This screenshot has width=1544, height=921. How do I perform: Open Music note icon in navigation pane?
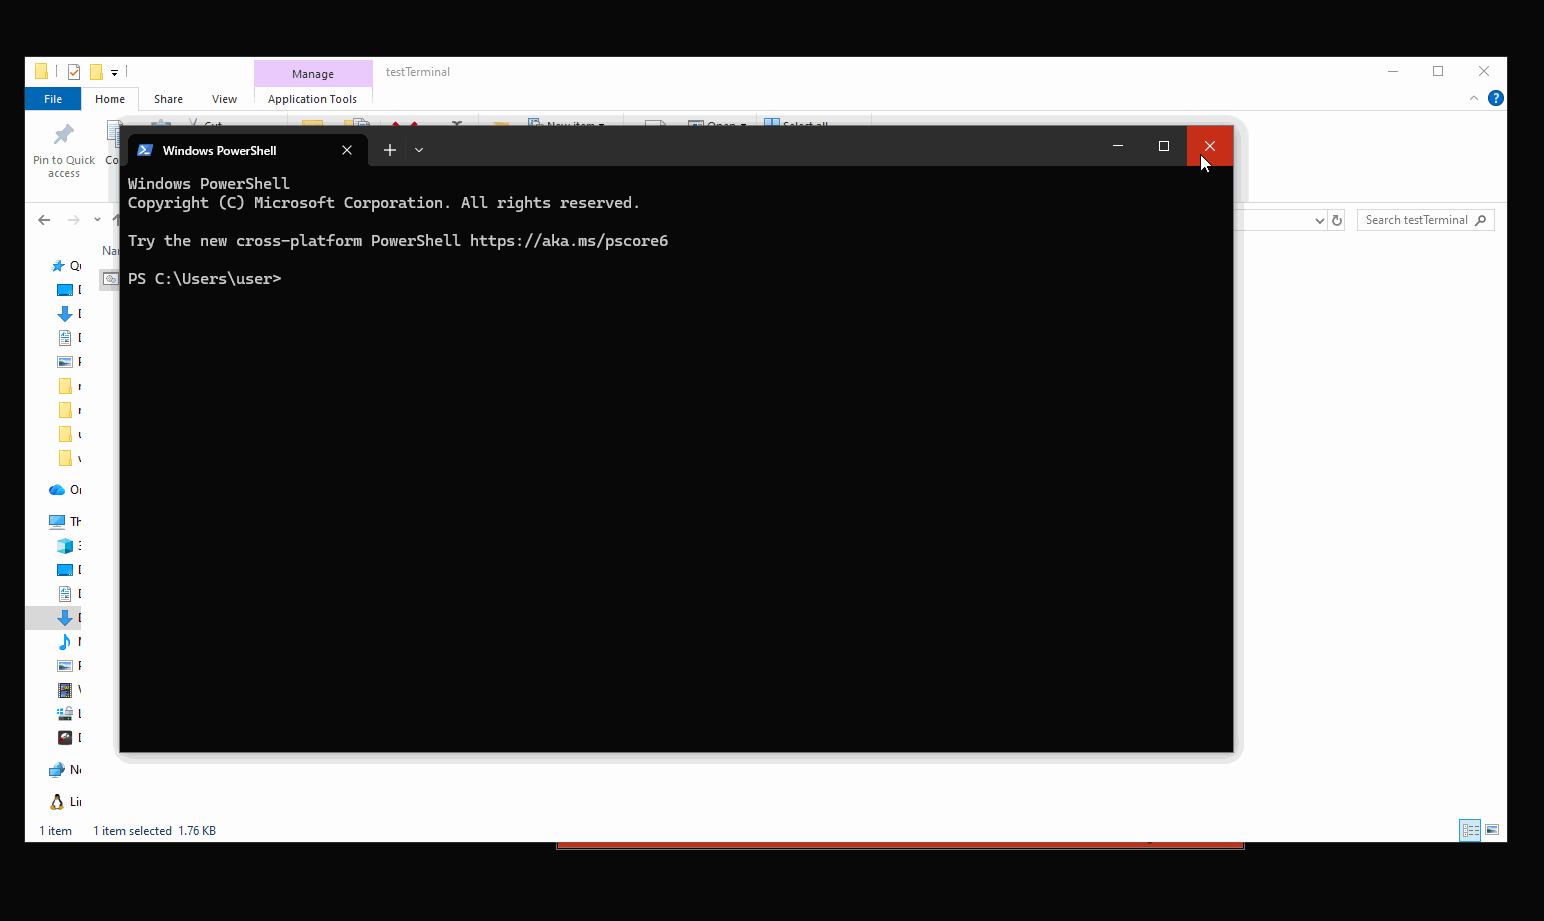[x=65, y=642]
